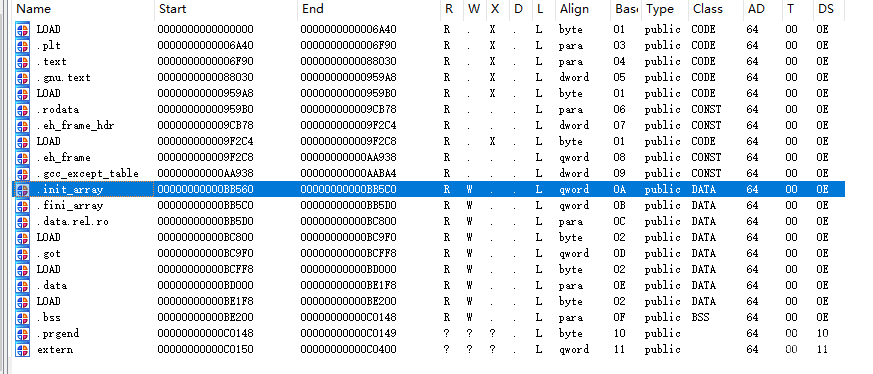Click the DATA class of .got row
The image size is (873, 374).
703,254
